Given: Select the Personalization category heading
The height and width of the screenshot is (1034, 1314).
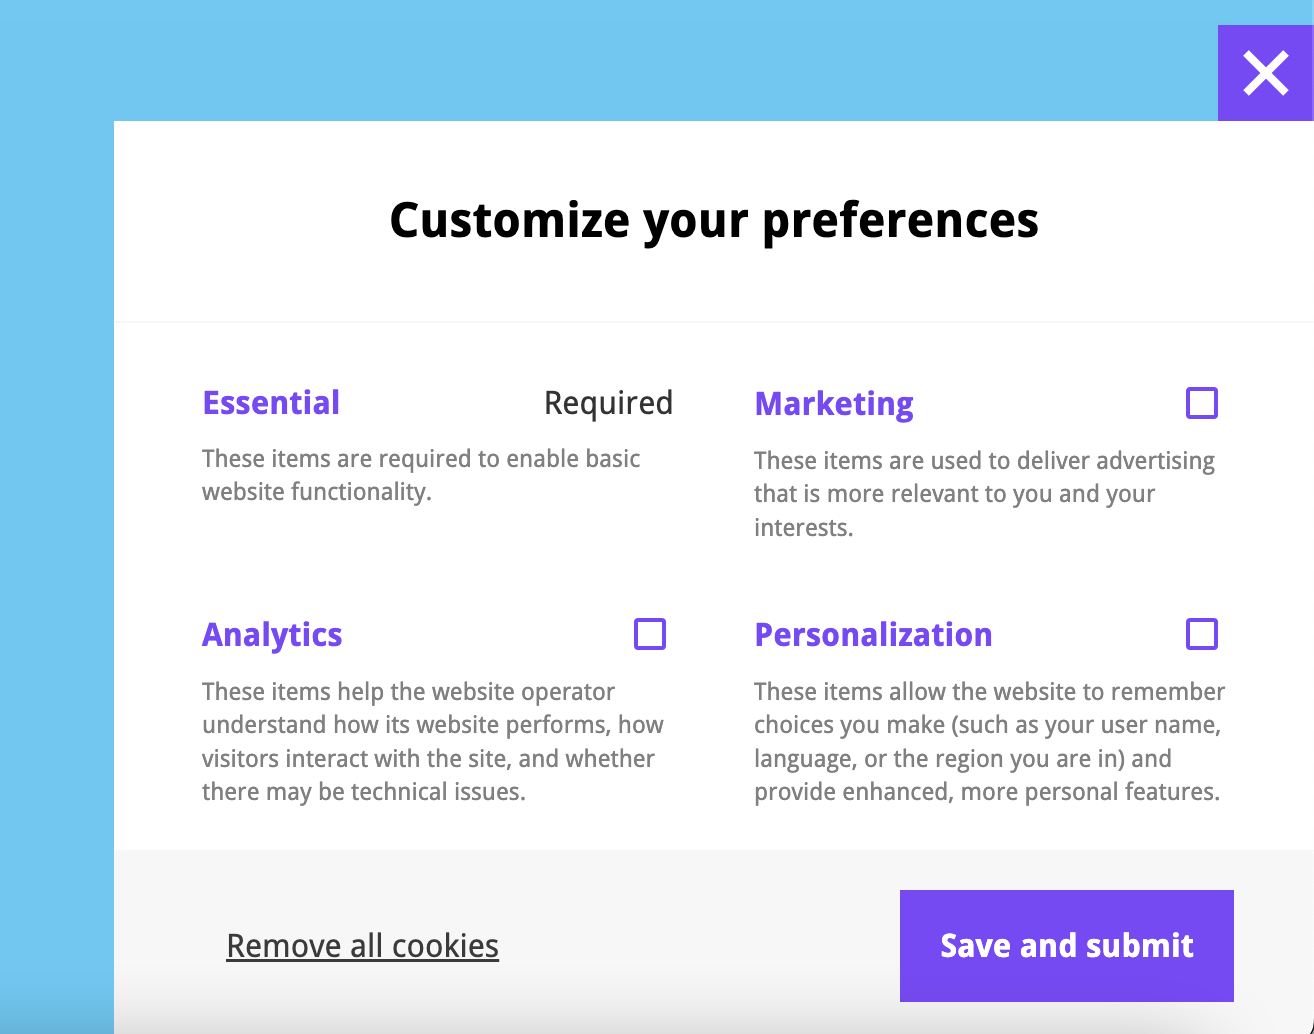Looking at the screenshot, I should (x=873, y=634).
